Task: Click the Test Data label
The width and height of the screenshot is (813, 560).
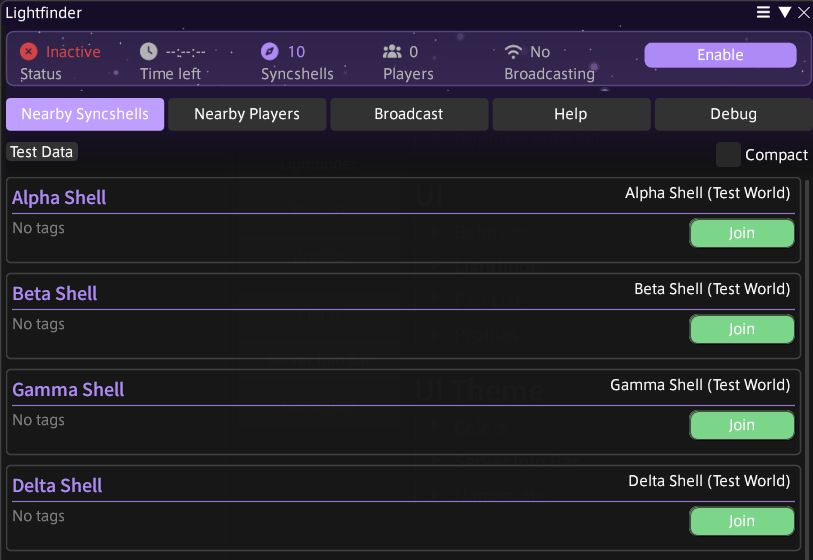Action: tap(43, 152)
